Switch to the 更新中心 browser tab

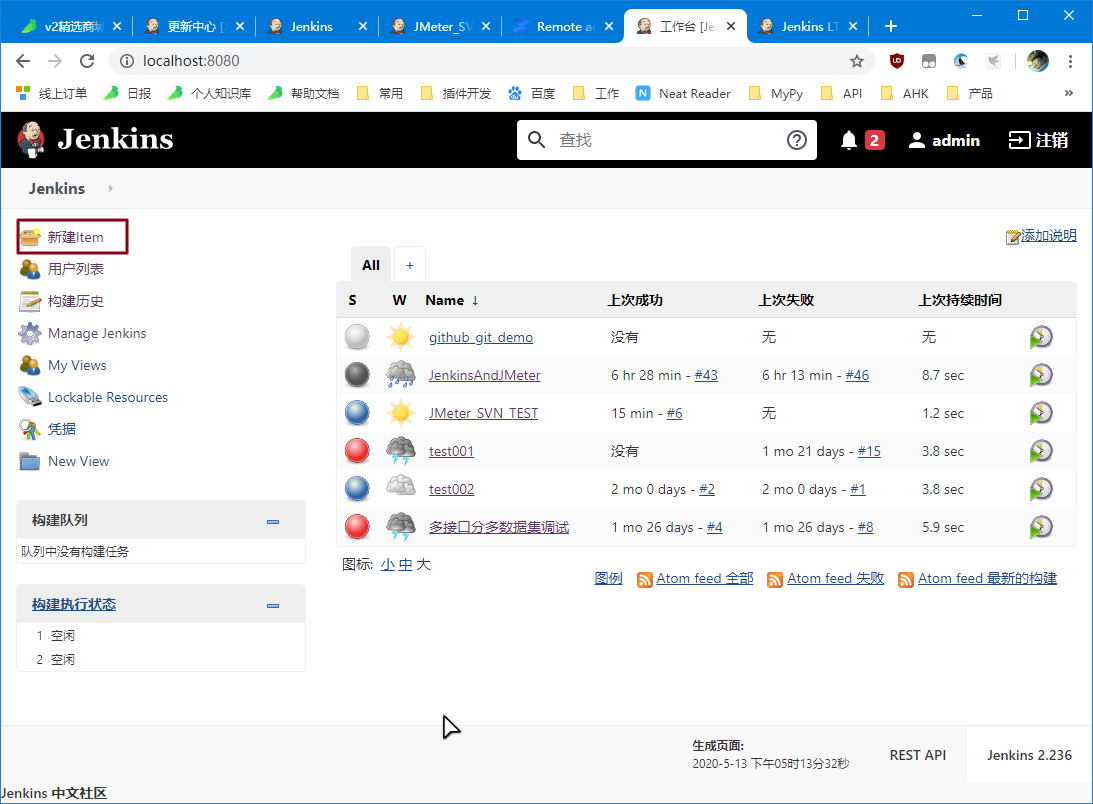[193, 26]
